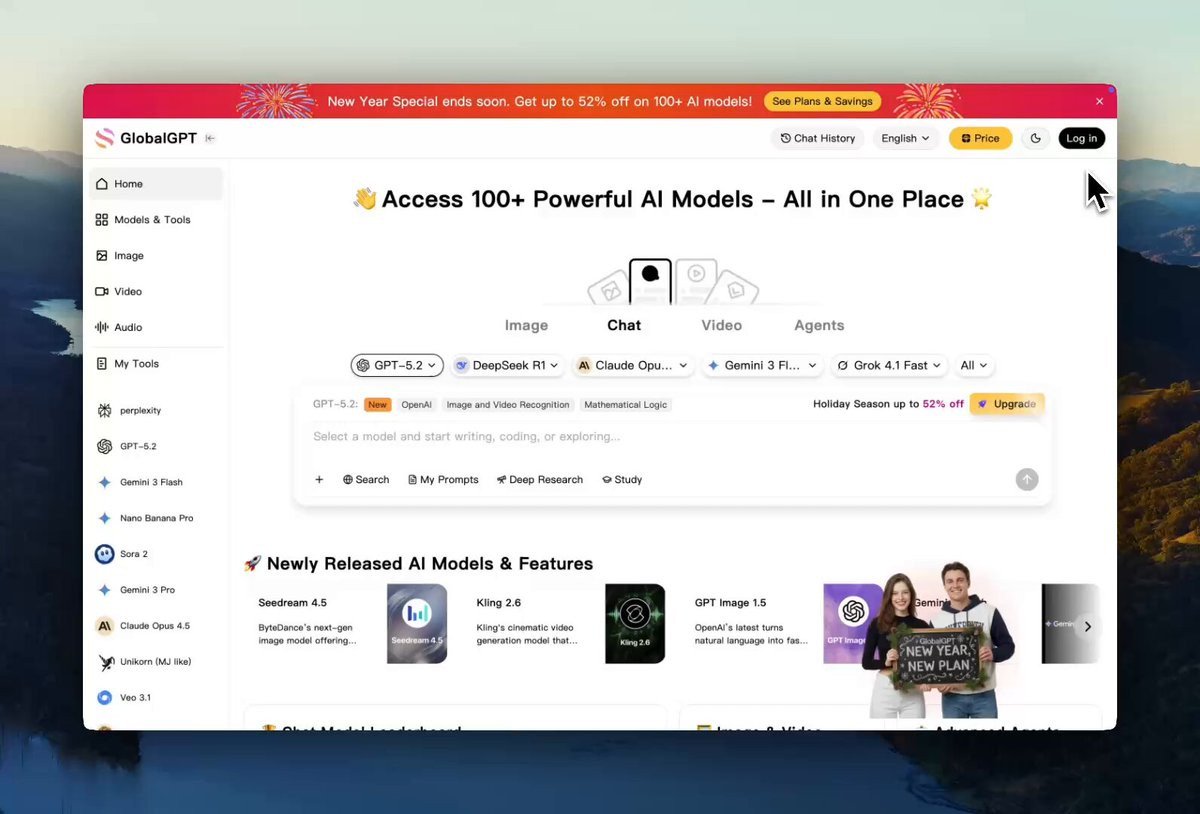Show next models with carousel arrow

point(1087,626)
